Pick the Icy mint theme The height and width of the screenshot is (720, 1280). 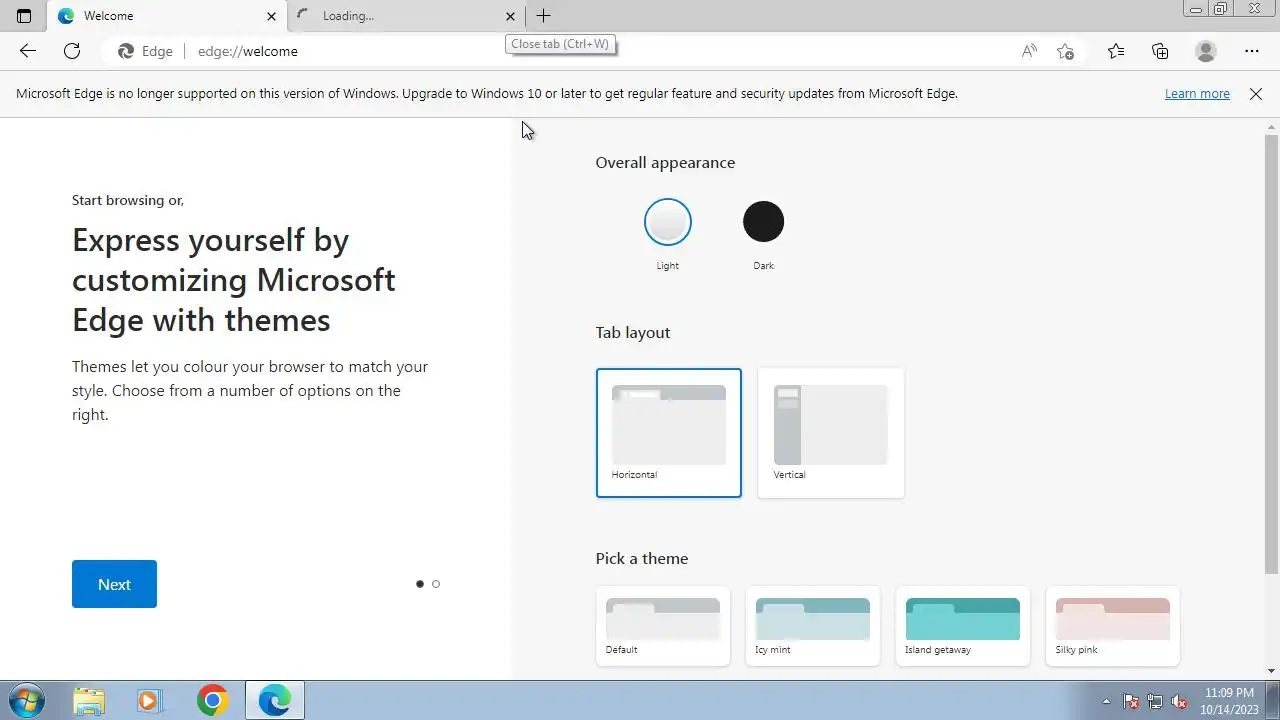[813, 626]
